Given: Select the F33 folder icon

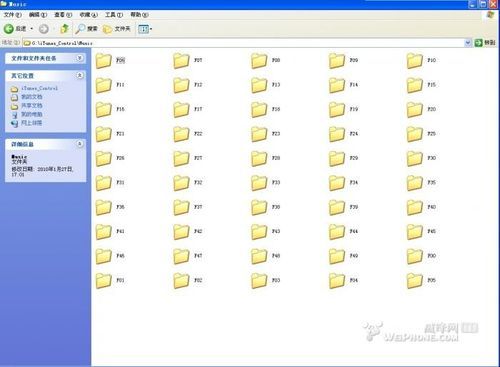Looking at the screenshot, I should [x=259, y=183].
